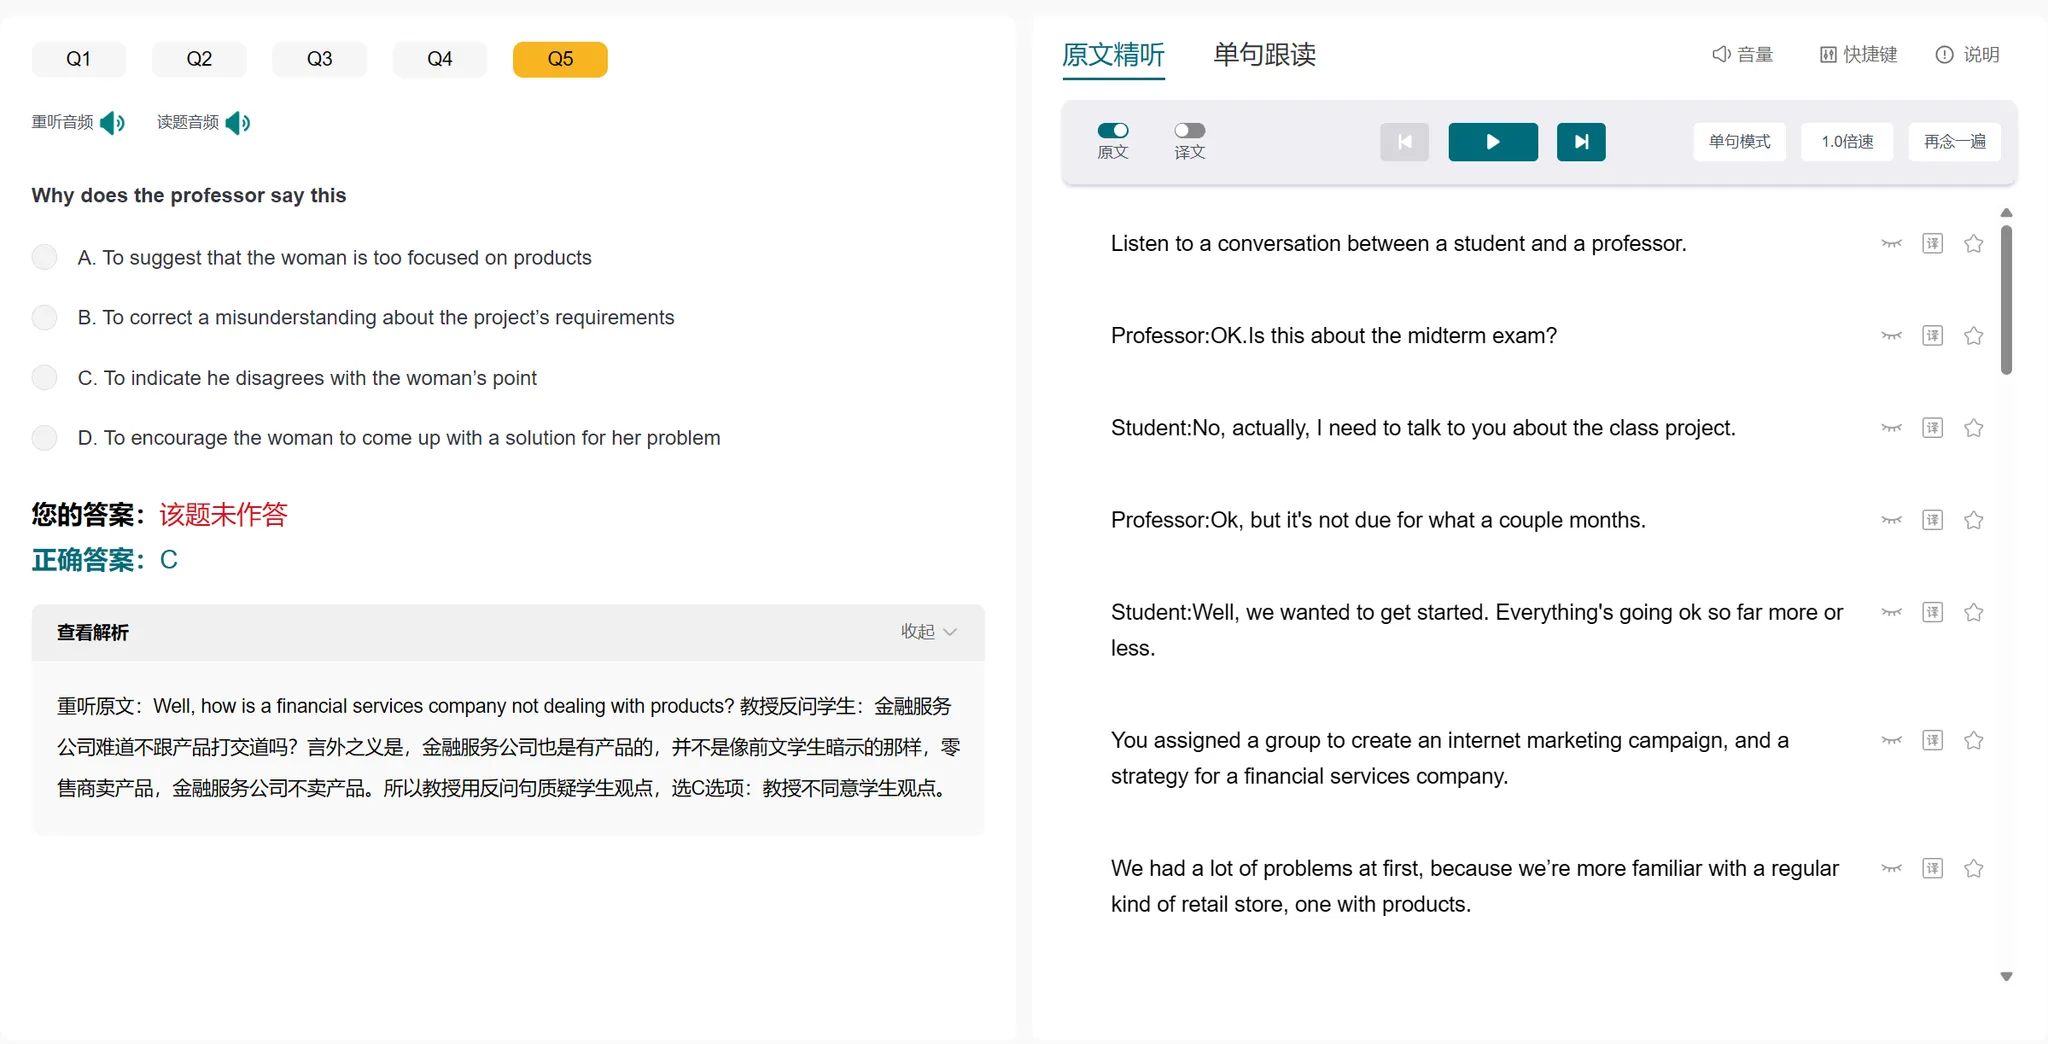Collapse the 查看解析 panel with 收起
The width and height of the screenshot is (2048, 1044).
[x=928, y=632]
